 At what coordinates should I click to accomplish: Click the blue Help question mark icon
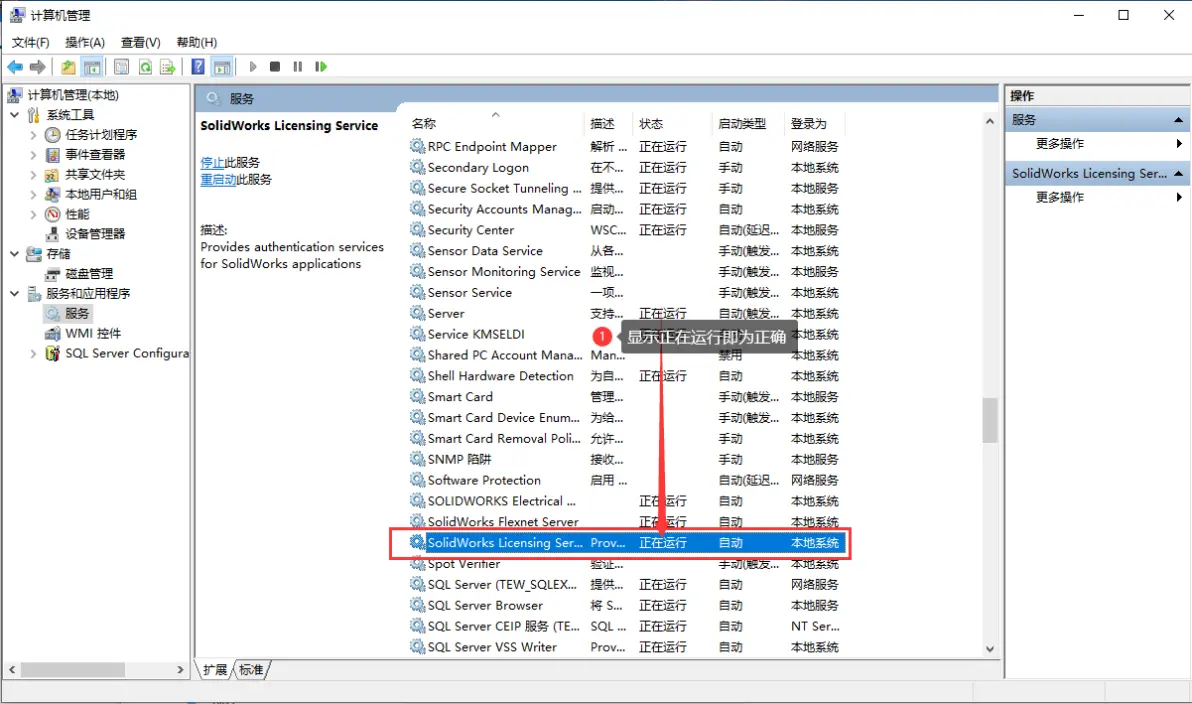198,67
